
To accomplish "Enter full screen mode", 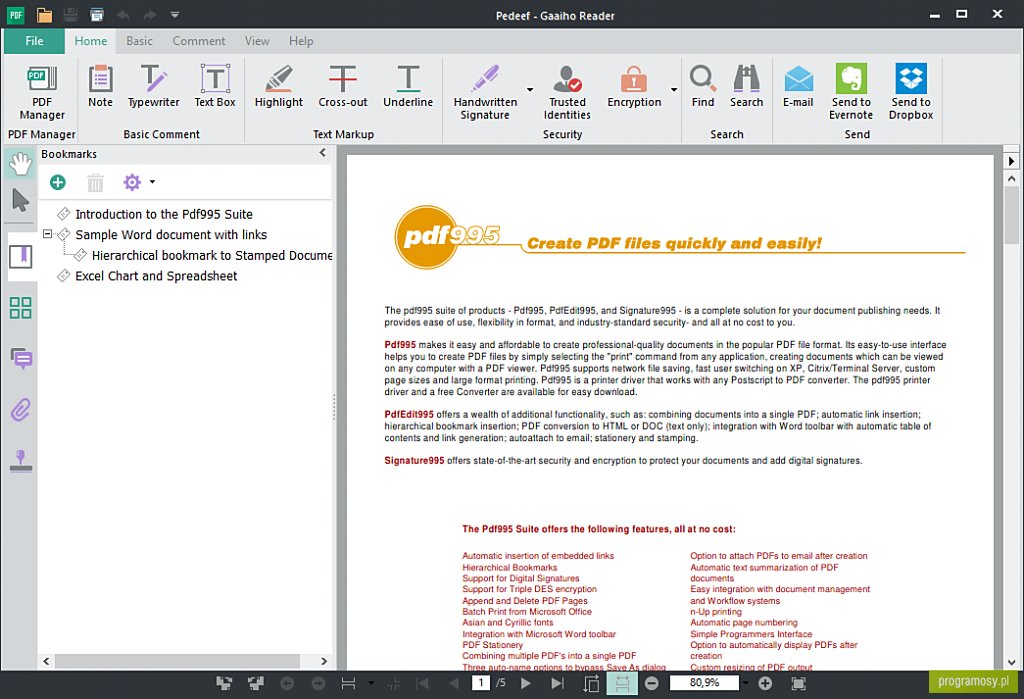I will tap(798, 683).
